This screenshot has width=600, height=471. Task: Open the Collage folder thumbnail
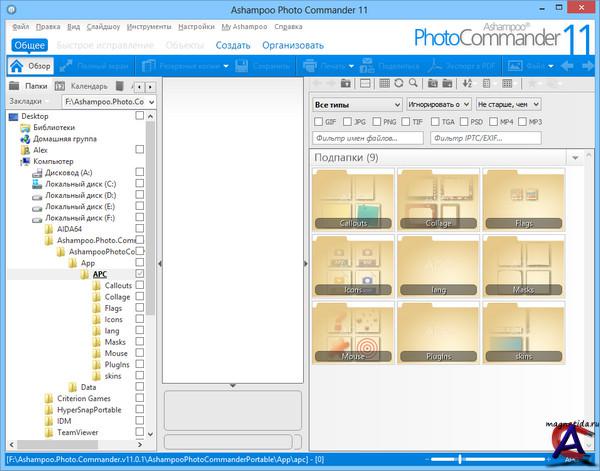(x=439, y=200)
